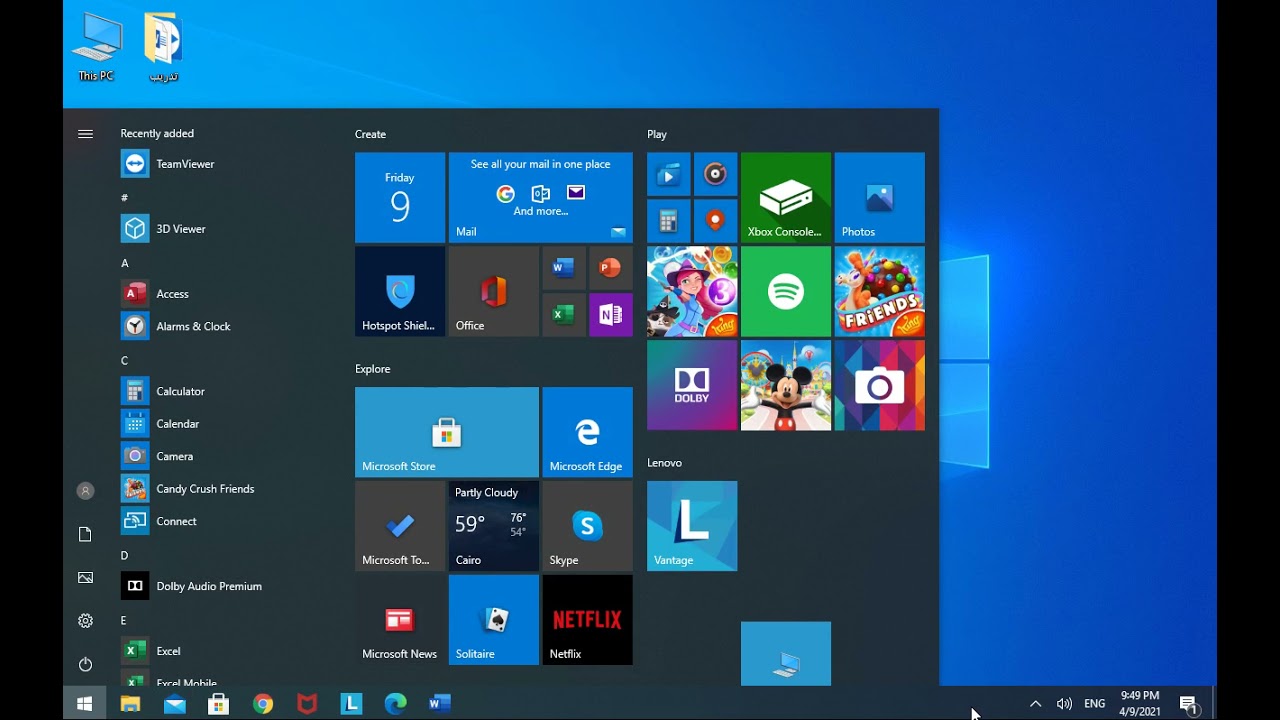Switch input language via ENG indicator
This screenshot has width=1280, height=720.
tap(1095, 704)
